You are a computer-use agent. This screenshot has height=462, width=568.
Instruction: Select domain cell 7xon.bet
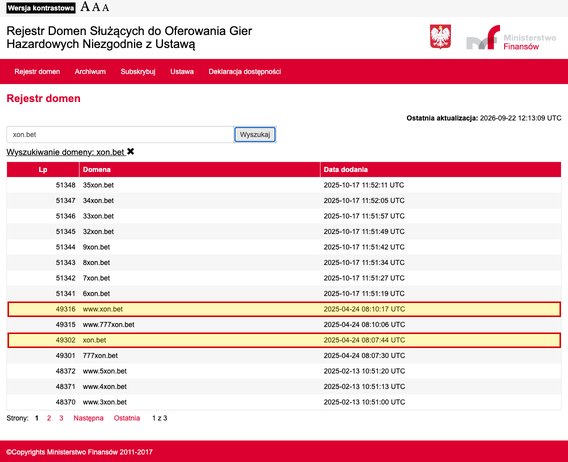tap(96, 278)
